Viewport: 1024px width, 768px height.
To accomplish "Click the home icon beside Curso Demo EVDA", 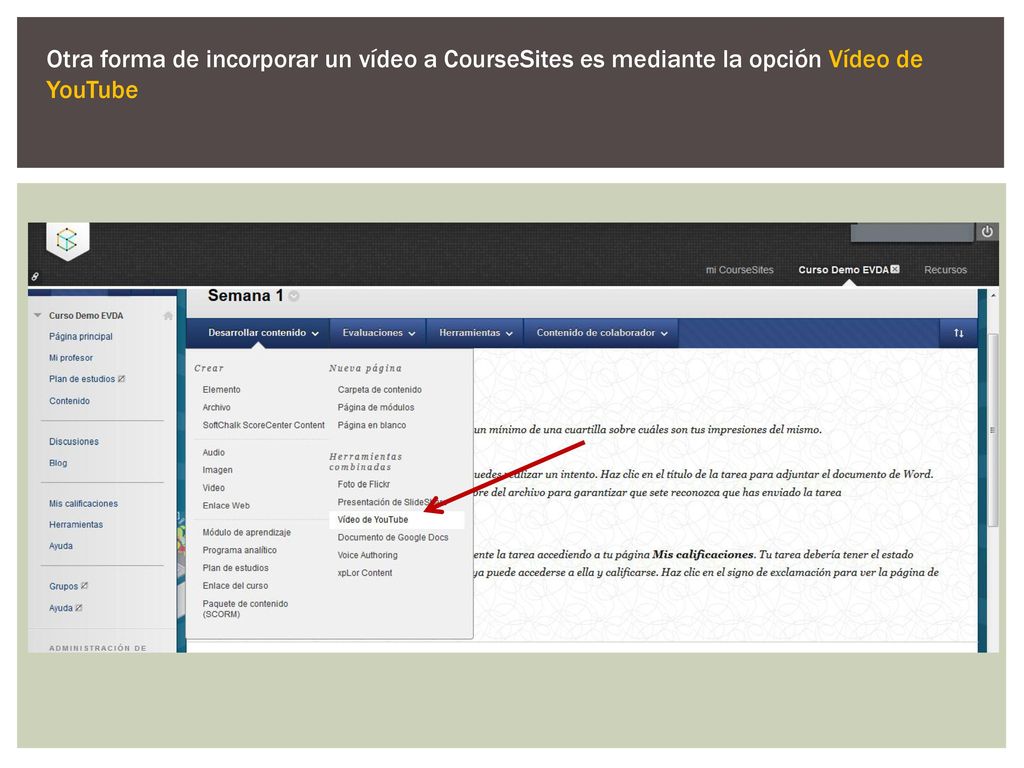I will pos(168,316).
